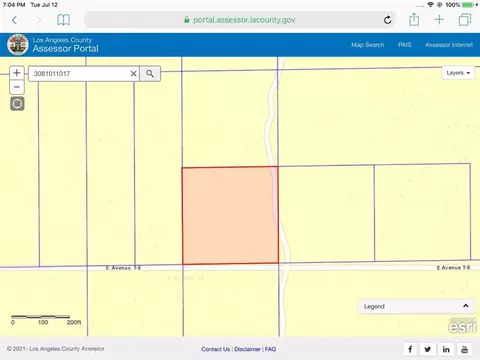Reload the Safari page
480x360 pixels.
[387, 20]
